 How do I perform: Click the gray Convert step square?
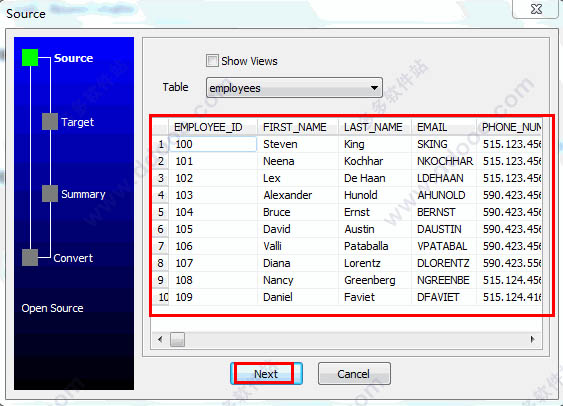coord(30,257)
